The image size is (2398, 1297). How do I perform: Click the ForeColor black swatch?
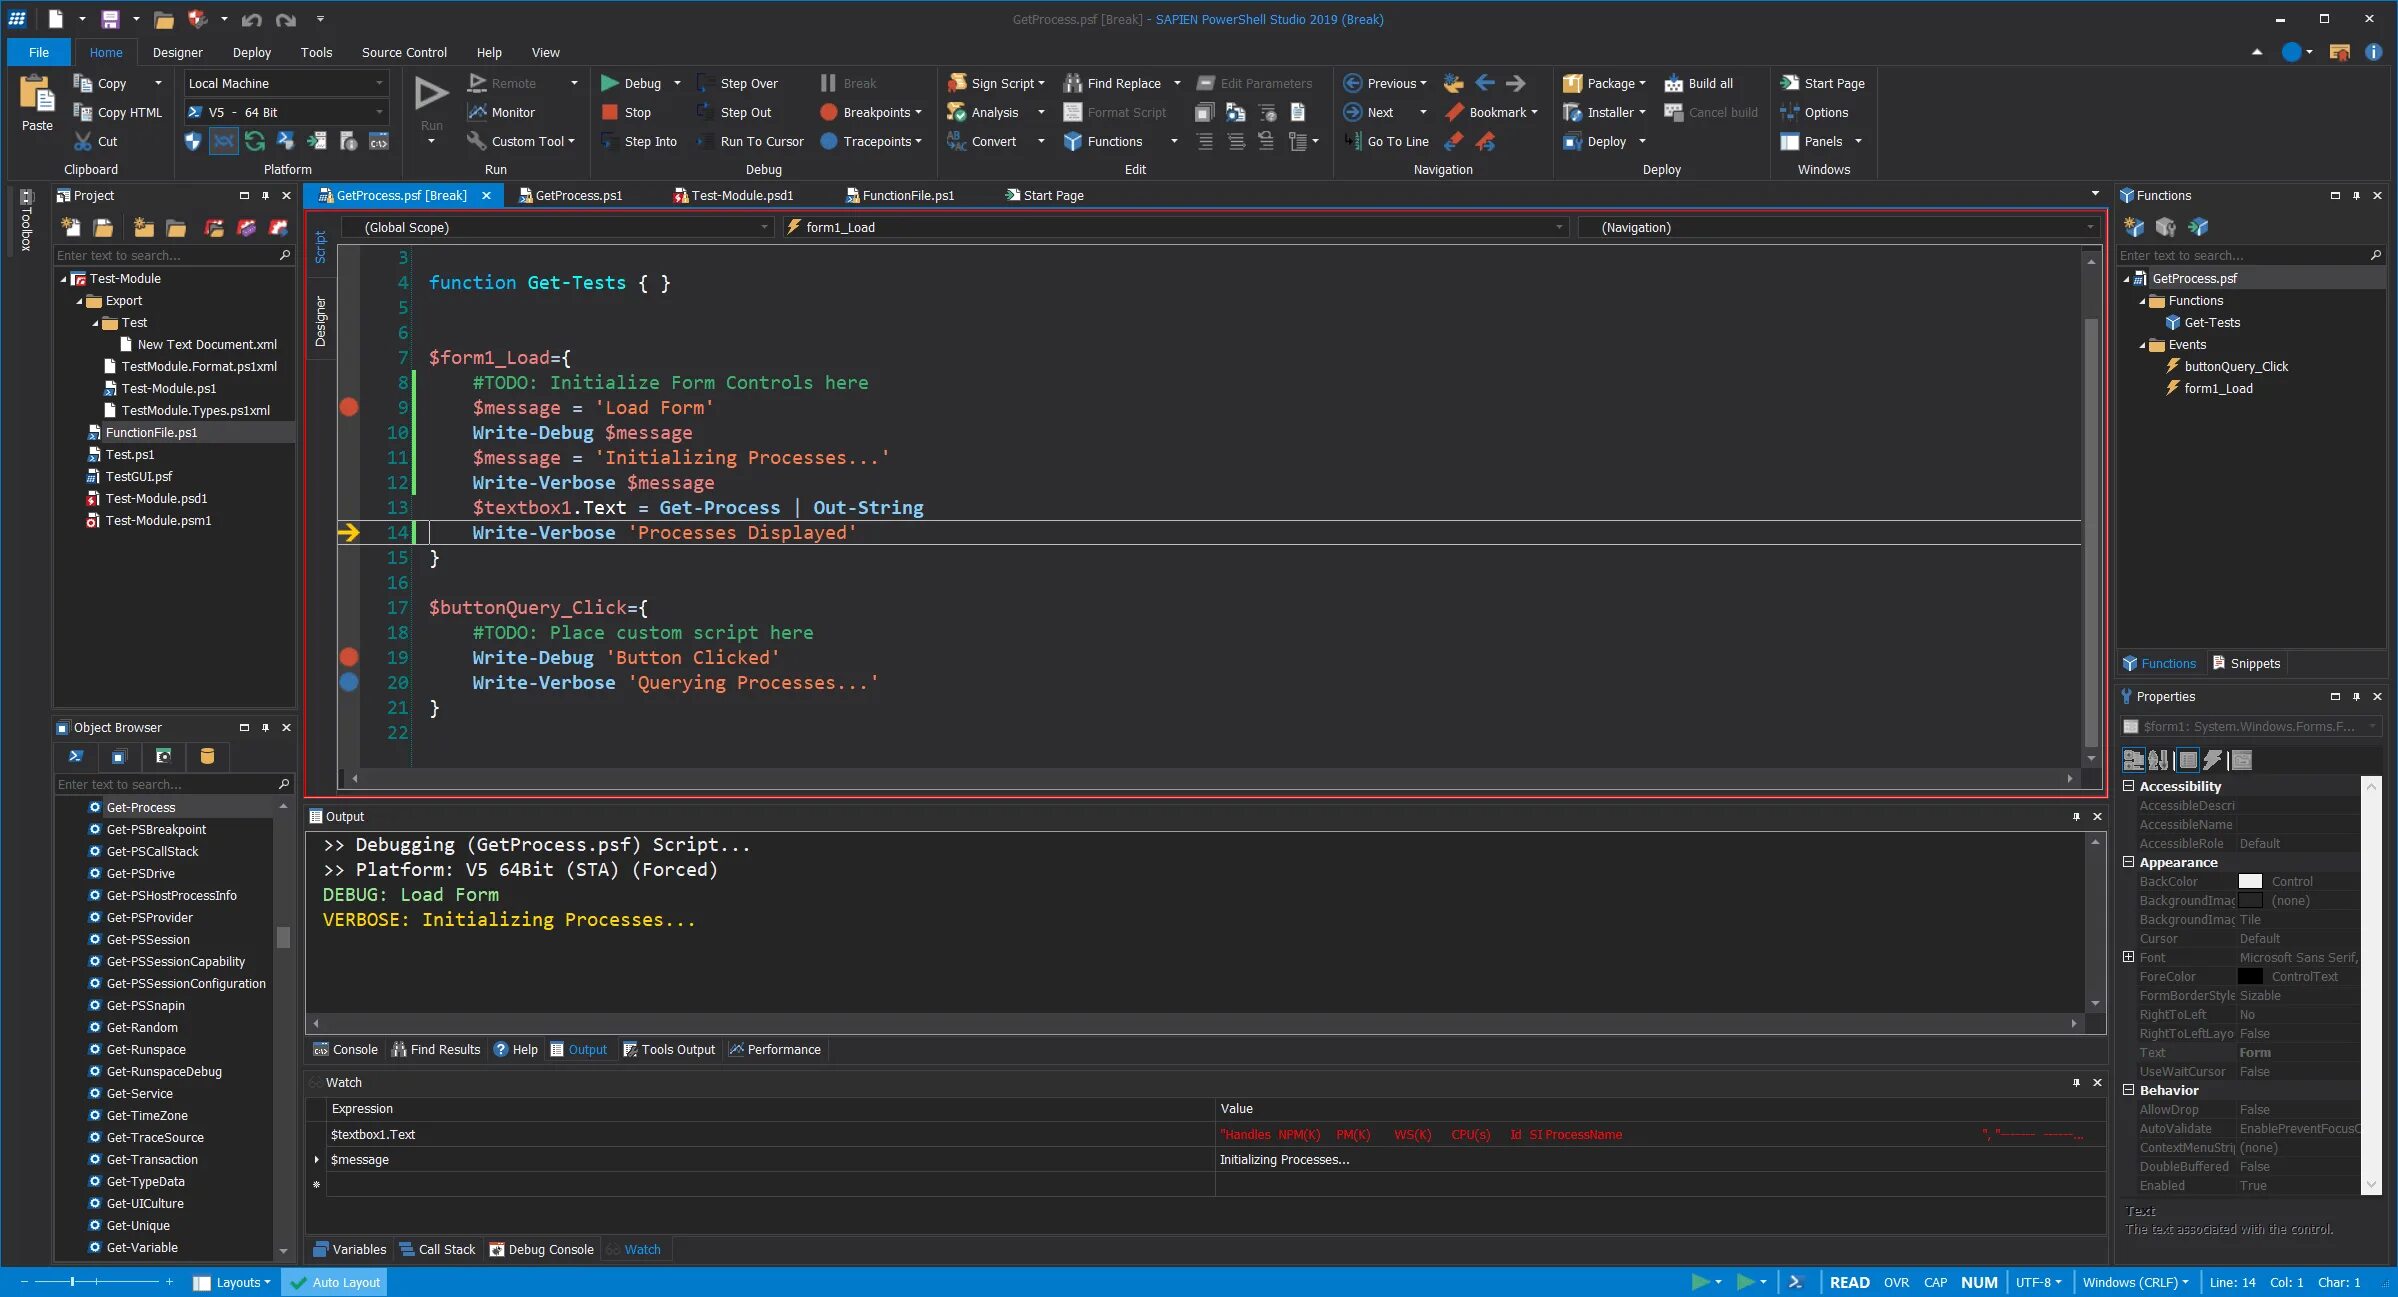(2250, 977)
